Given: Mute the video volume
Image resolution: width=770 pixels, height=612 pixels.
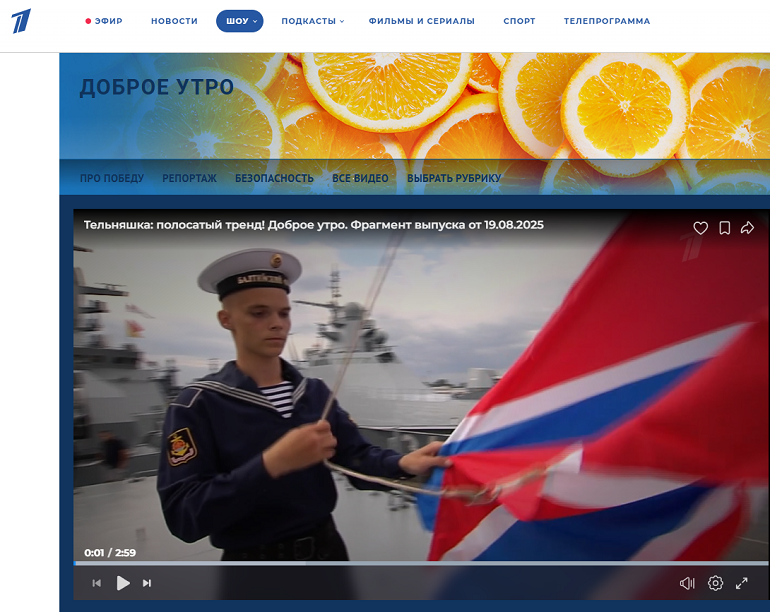Looking at the screenshot, I should [x=687, y=583].
